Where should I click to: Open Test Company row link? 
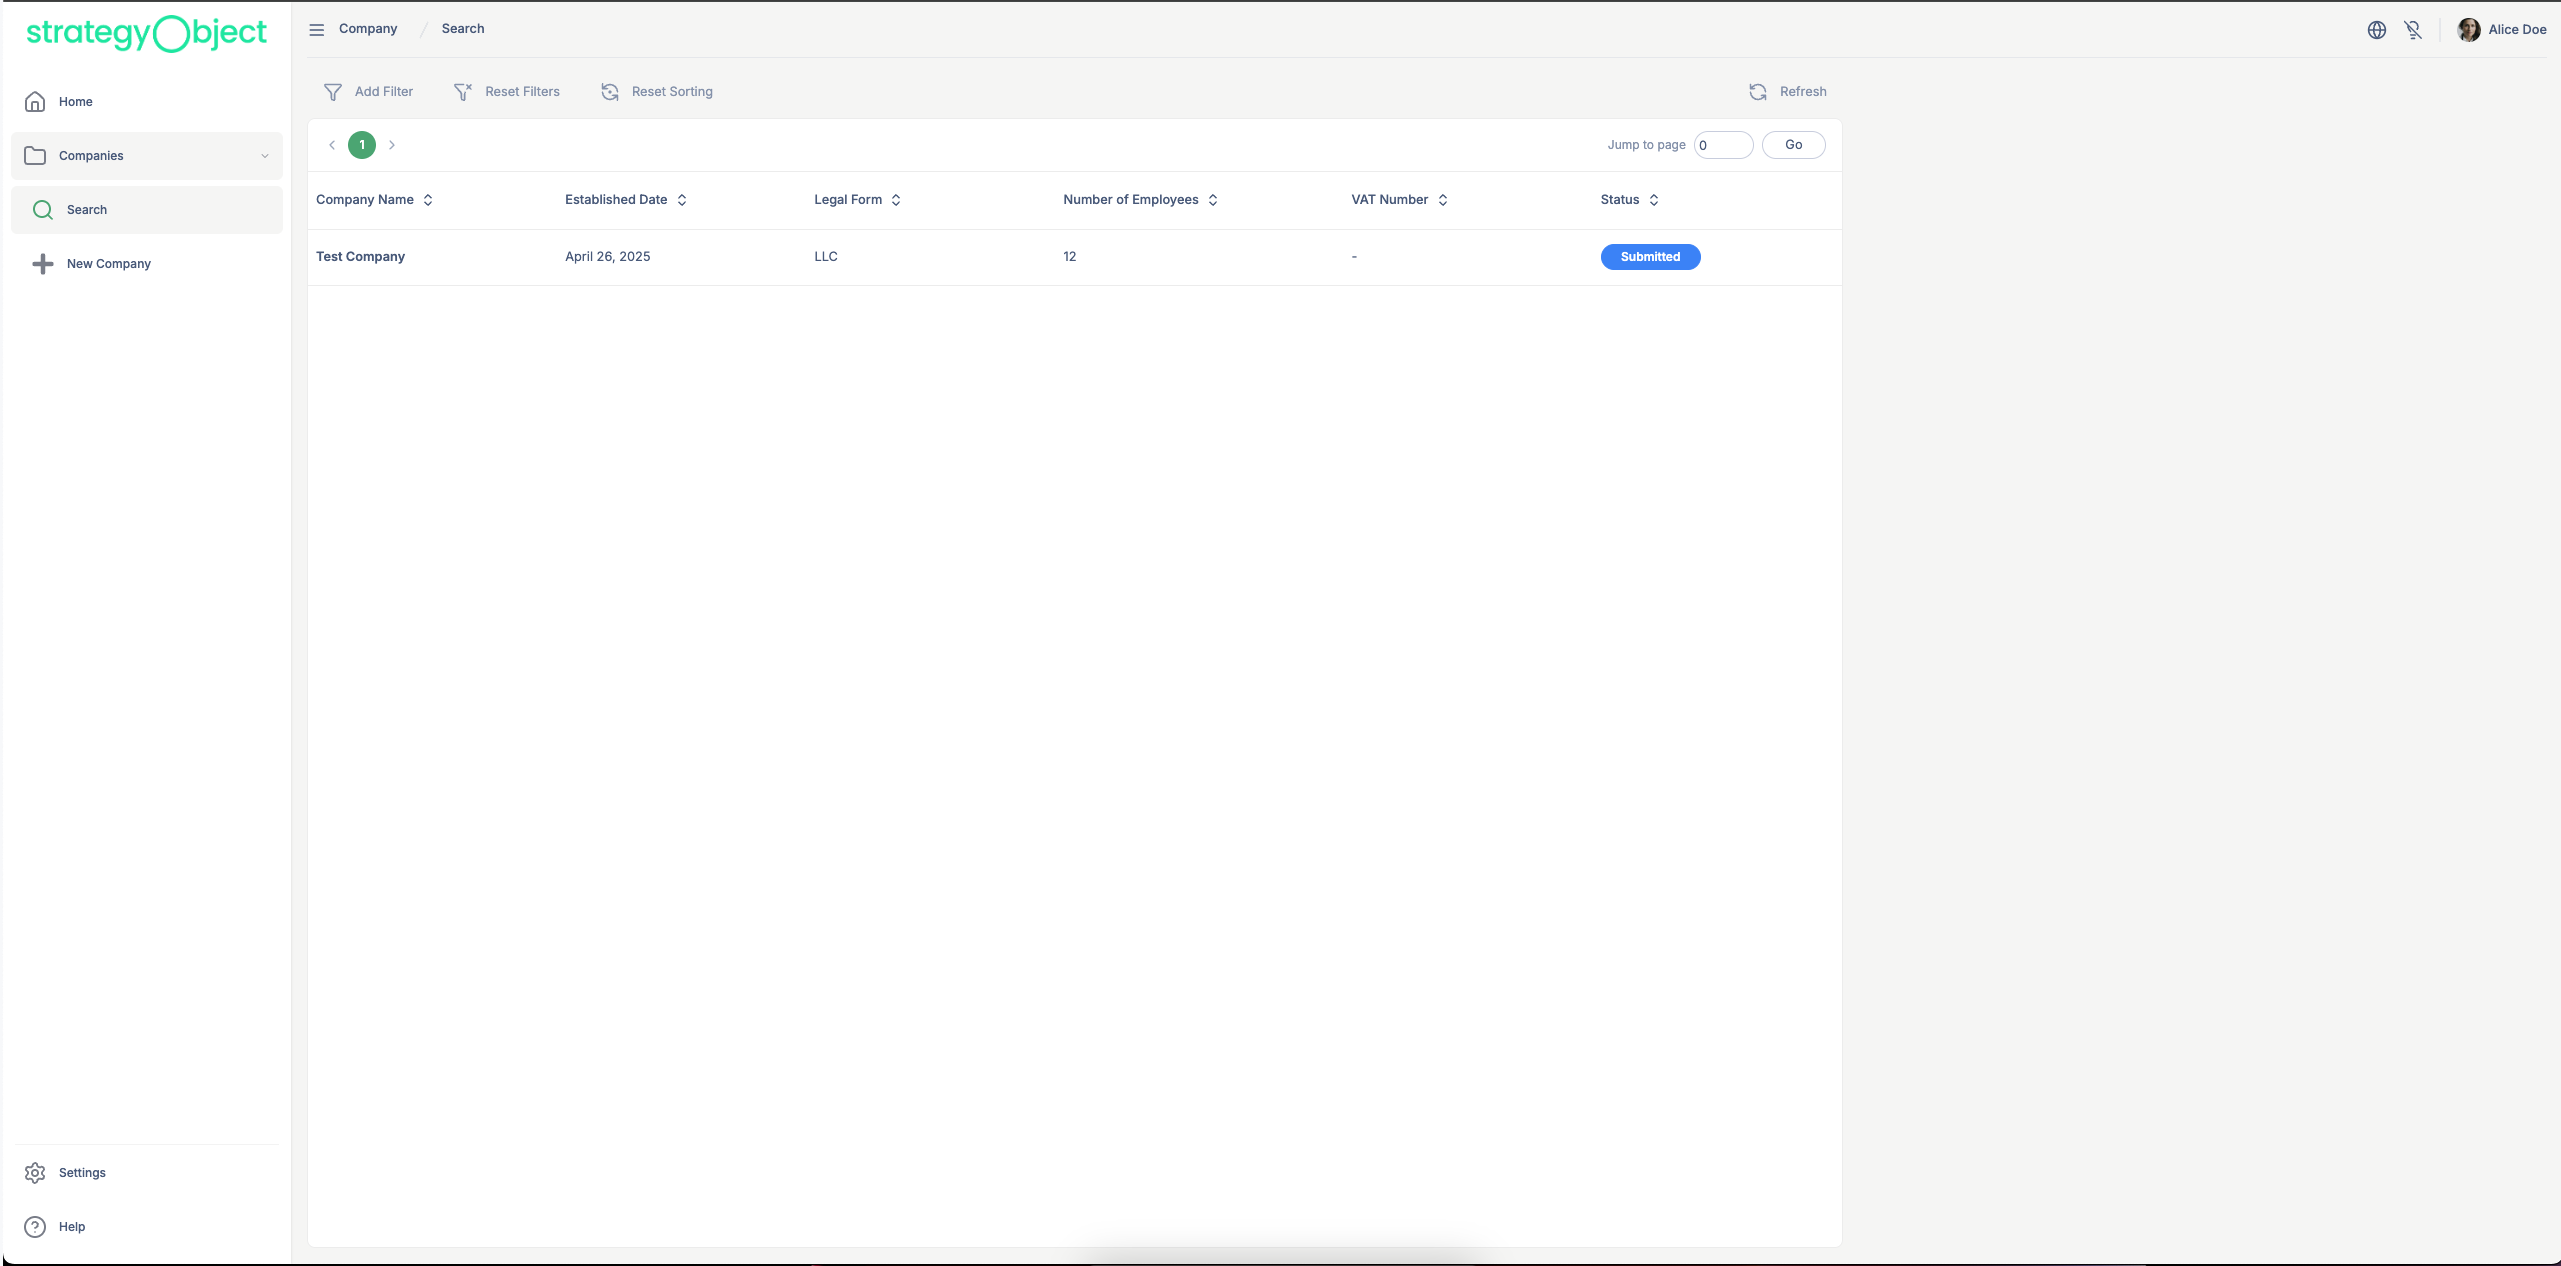(x=360, y=257)
